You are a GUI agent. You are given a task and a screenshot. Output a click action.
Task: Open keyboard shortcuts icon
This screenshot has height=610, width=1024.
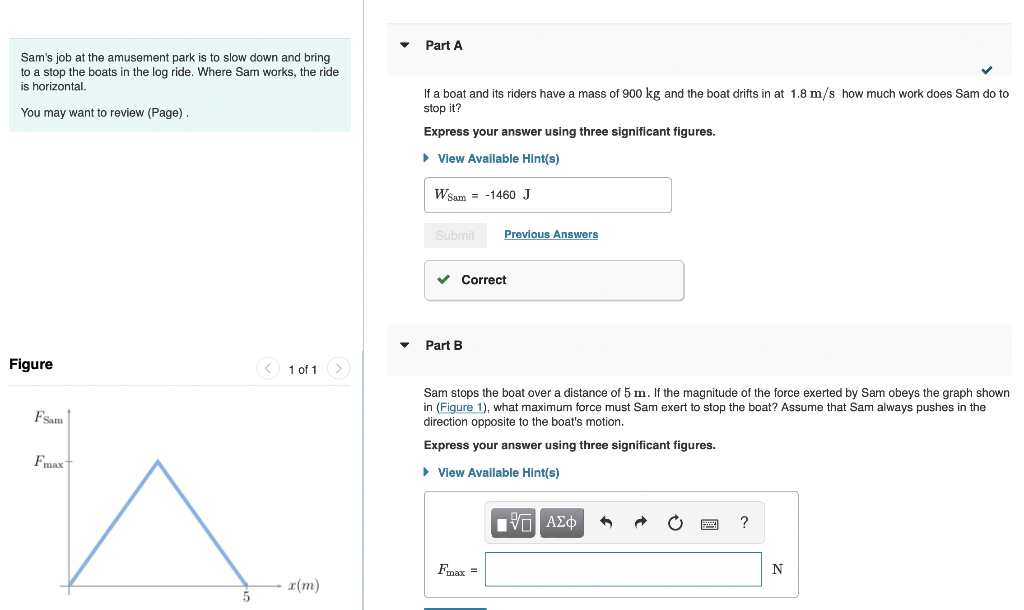tap(709, 523)
